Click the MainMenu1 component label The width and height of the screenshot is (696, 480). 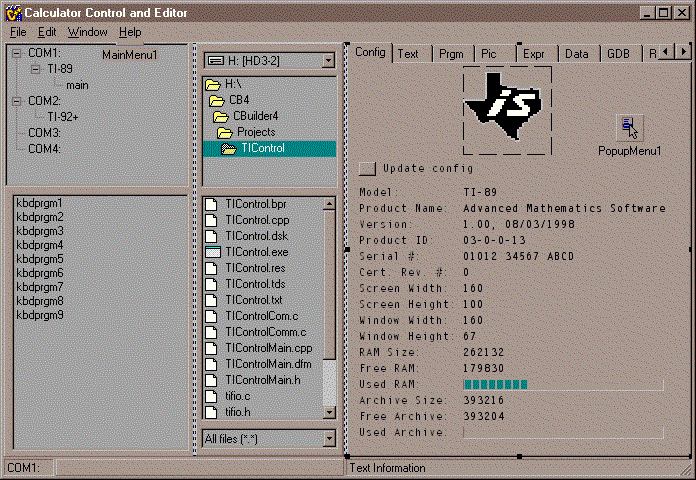click(x=130, y=55)
